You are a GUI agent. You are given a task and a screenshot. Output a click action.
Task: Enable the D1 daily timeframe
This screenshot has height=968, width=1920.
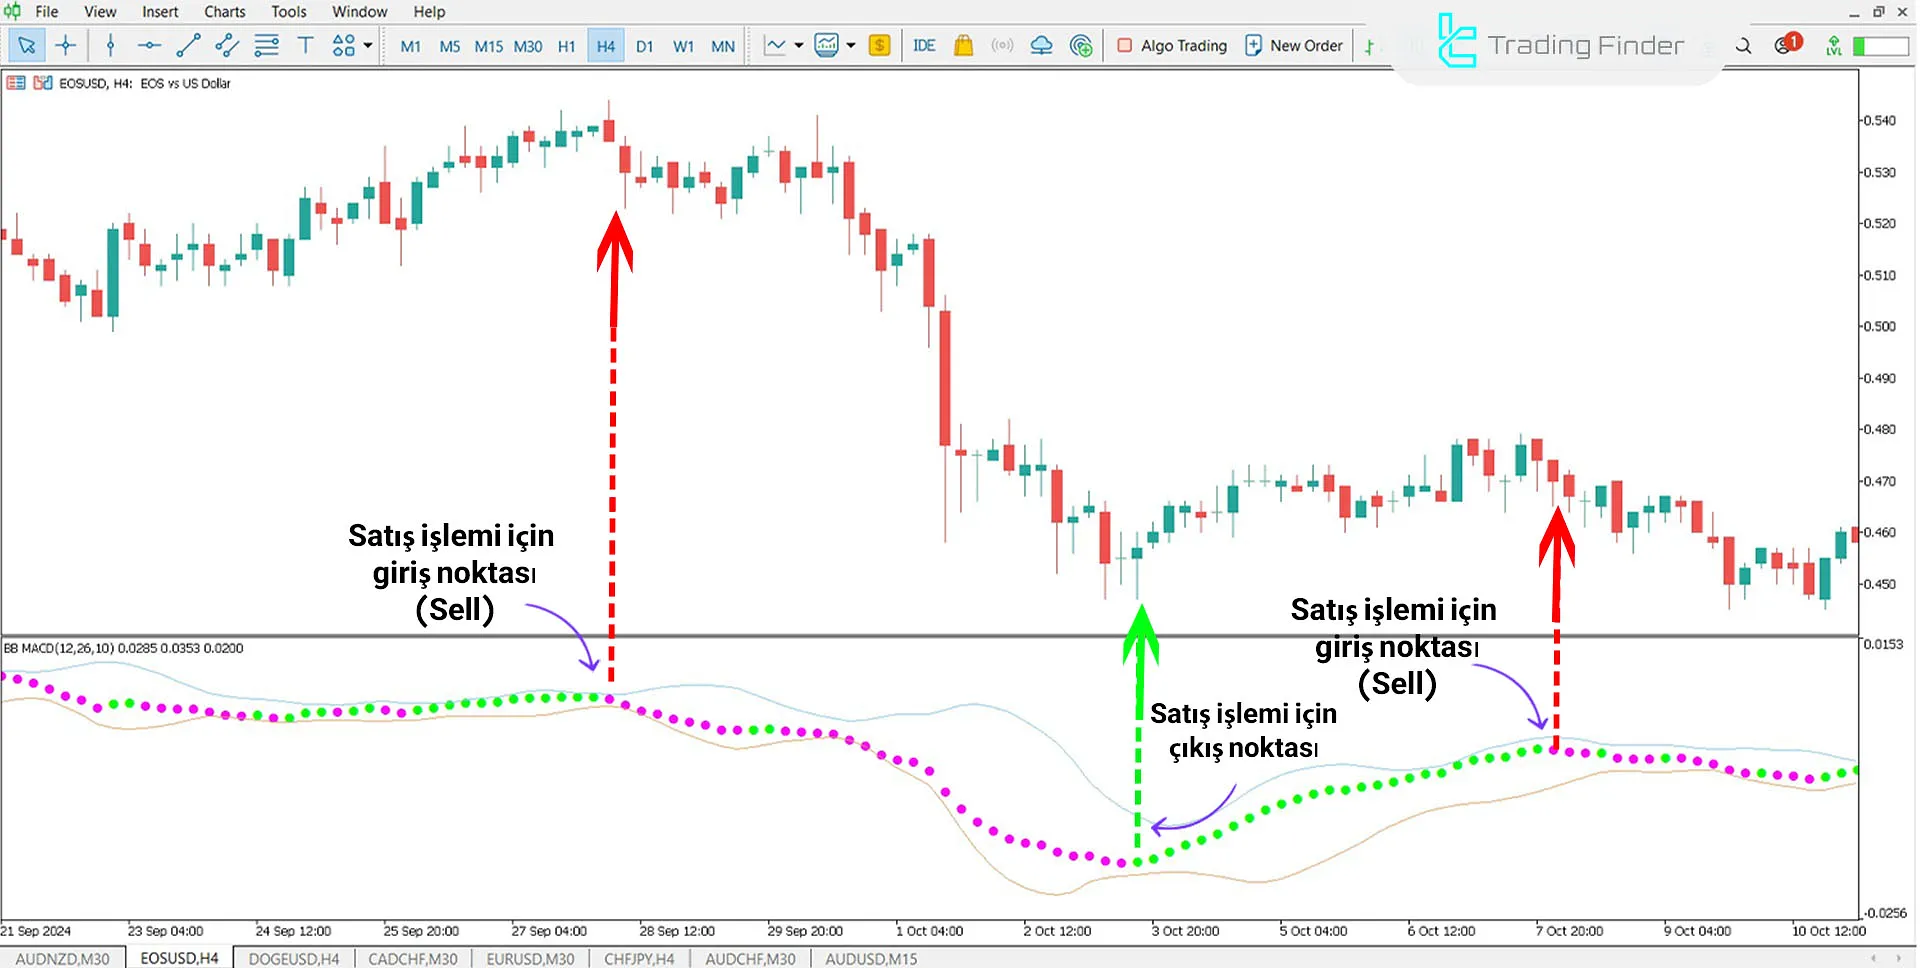[x=644, y=45]
